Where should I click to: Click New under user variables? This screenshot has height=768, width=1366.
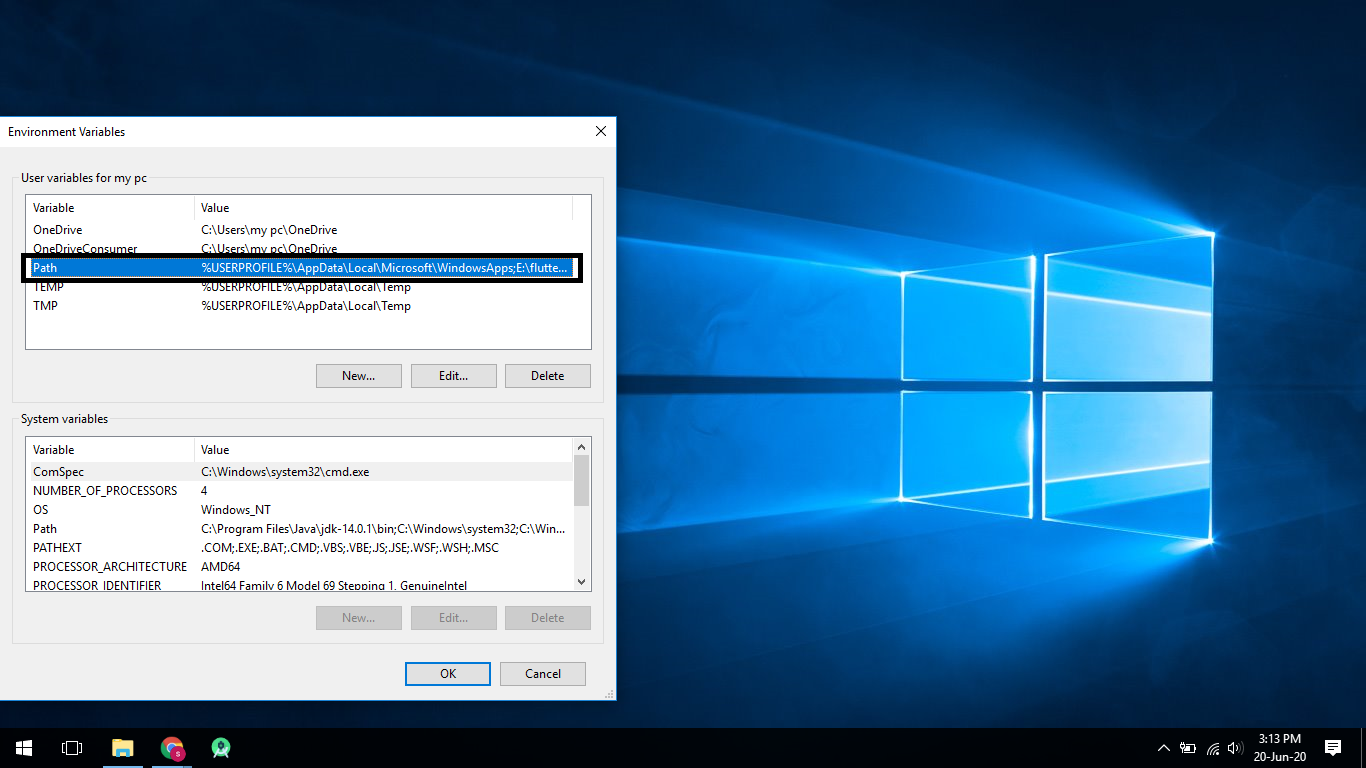(358, 376)
